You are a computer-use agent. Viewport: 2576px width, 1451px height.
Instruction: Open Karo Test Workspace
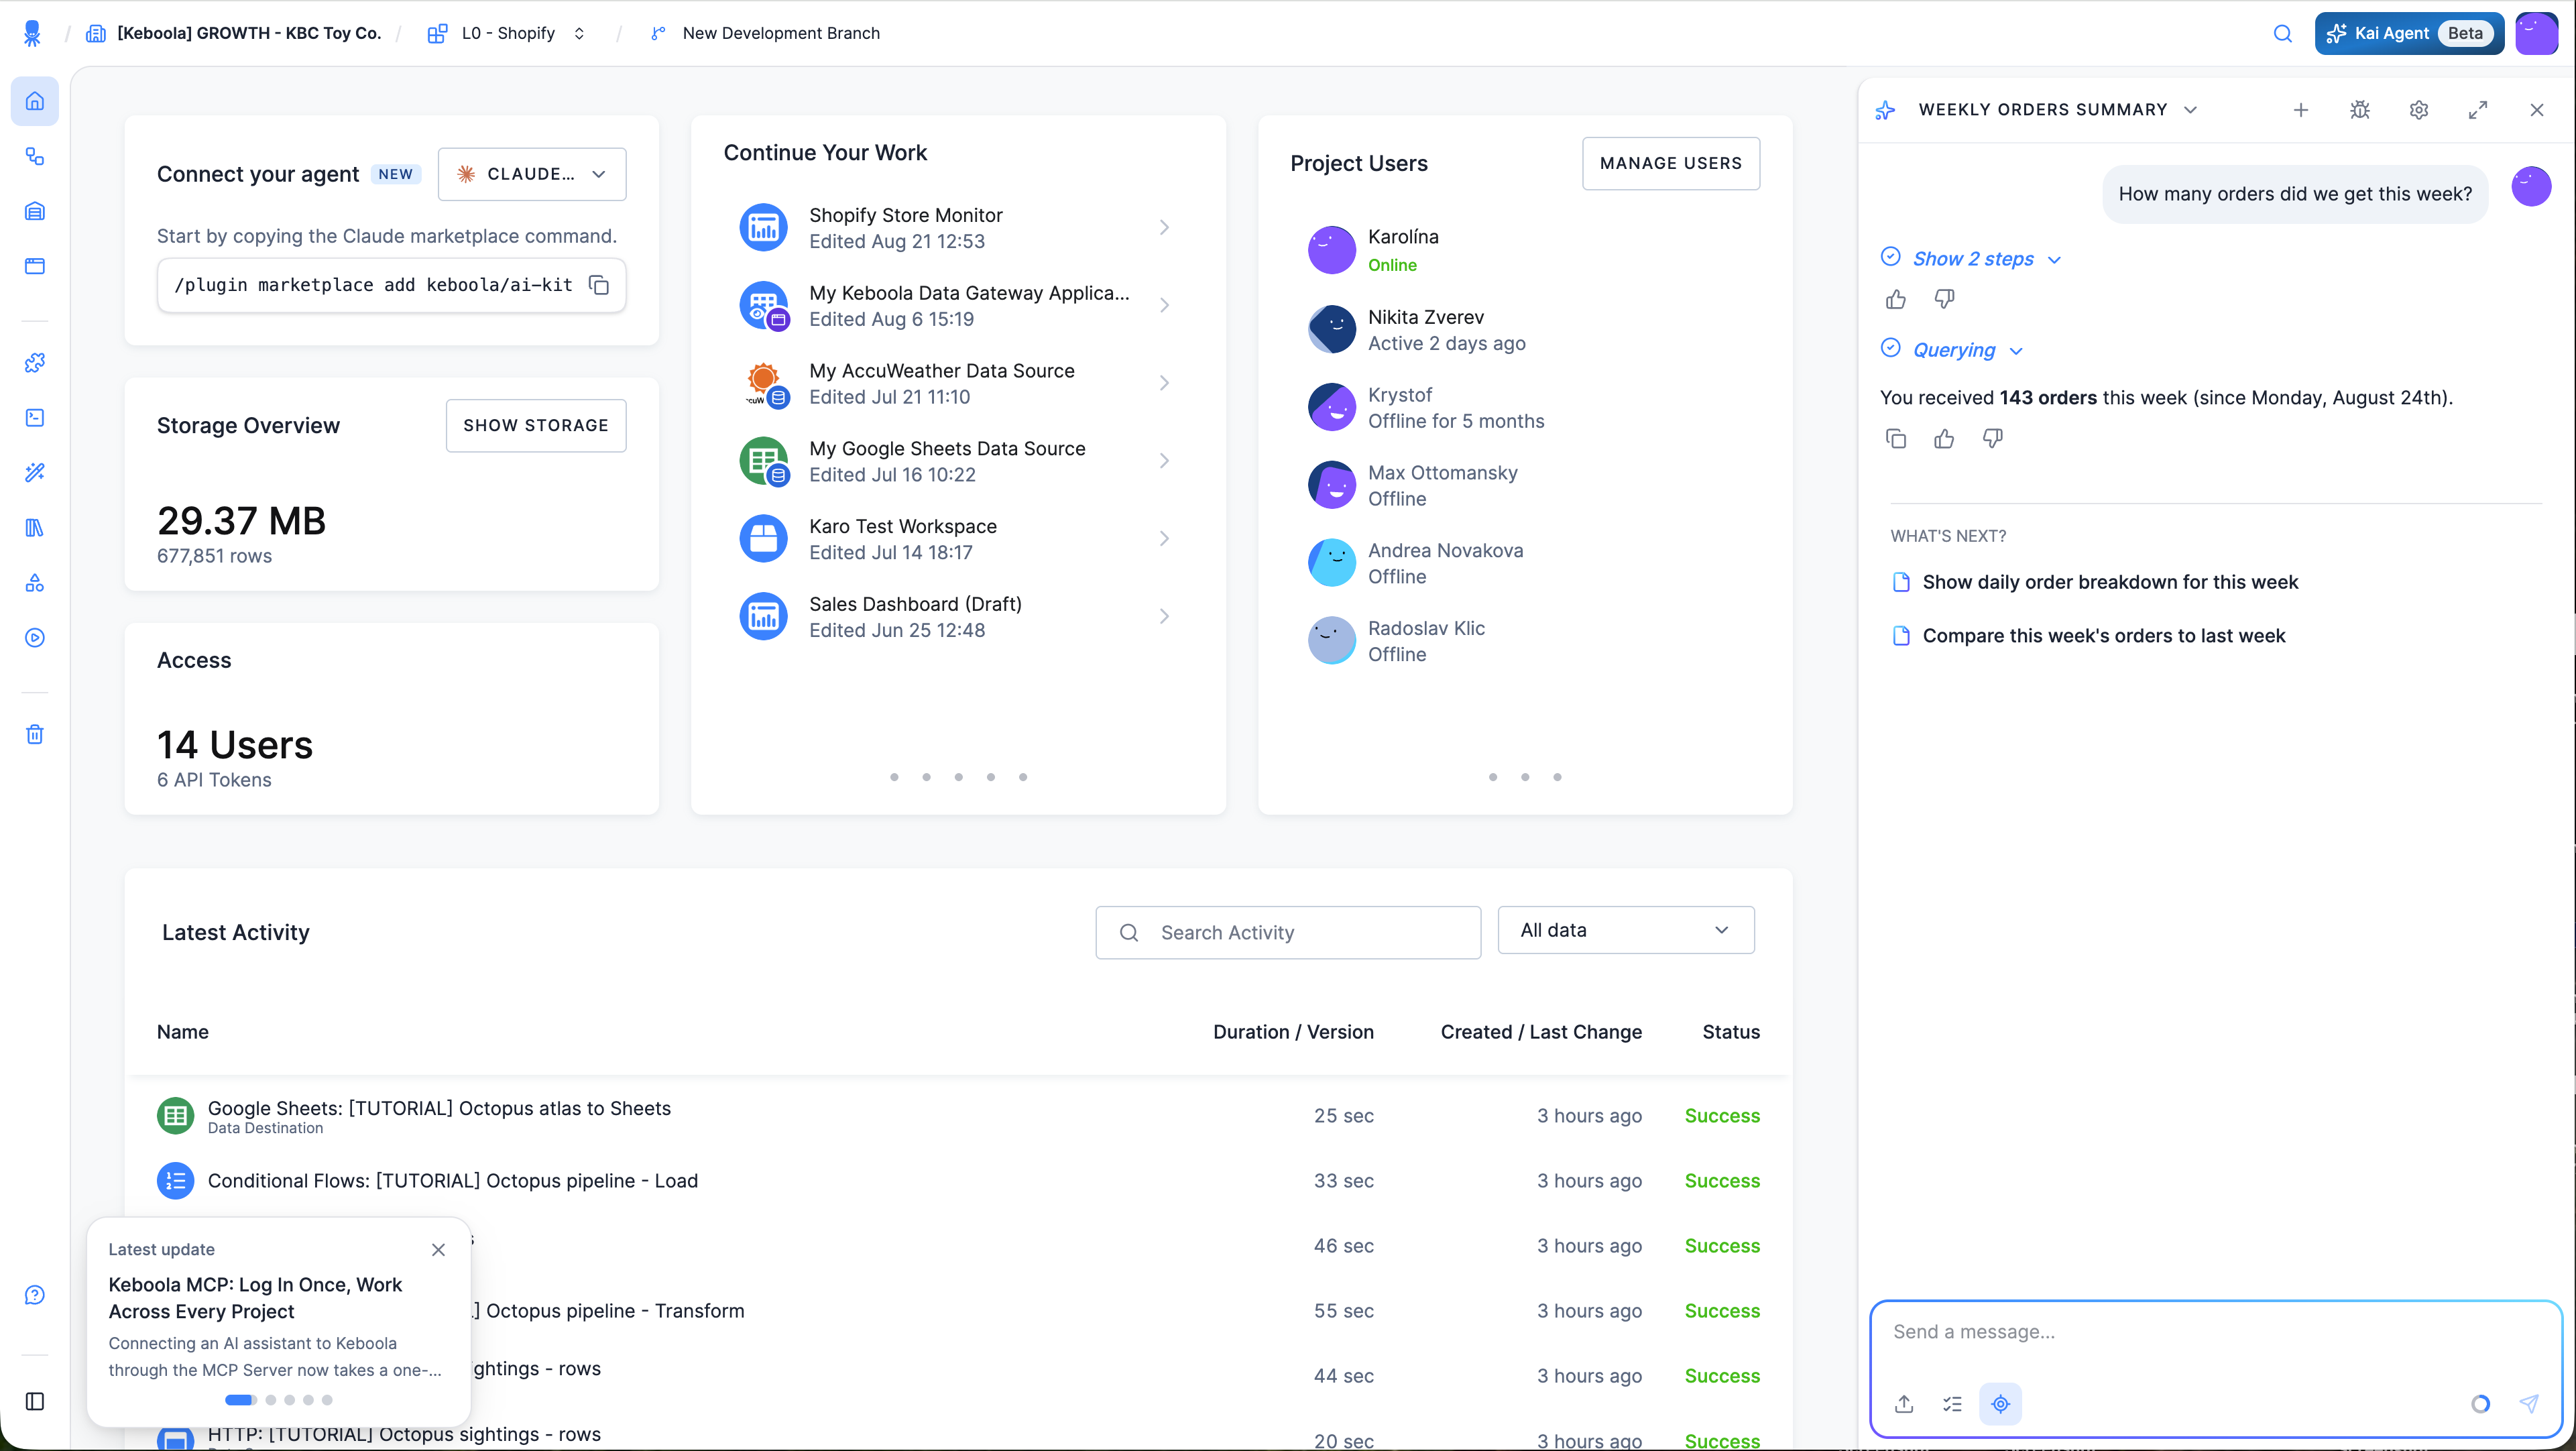(x=957, y=539)
